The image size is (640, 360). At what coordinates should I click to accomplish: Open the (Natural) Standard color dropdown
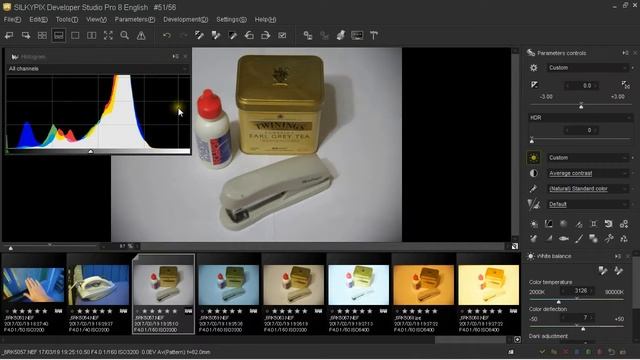click(x=587, y=189)
